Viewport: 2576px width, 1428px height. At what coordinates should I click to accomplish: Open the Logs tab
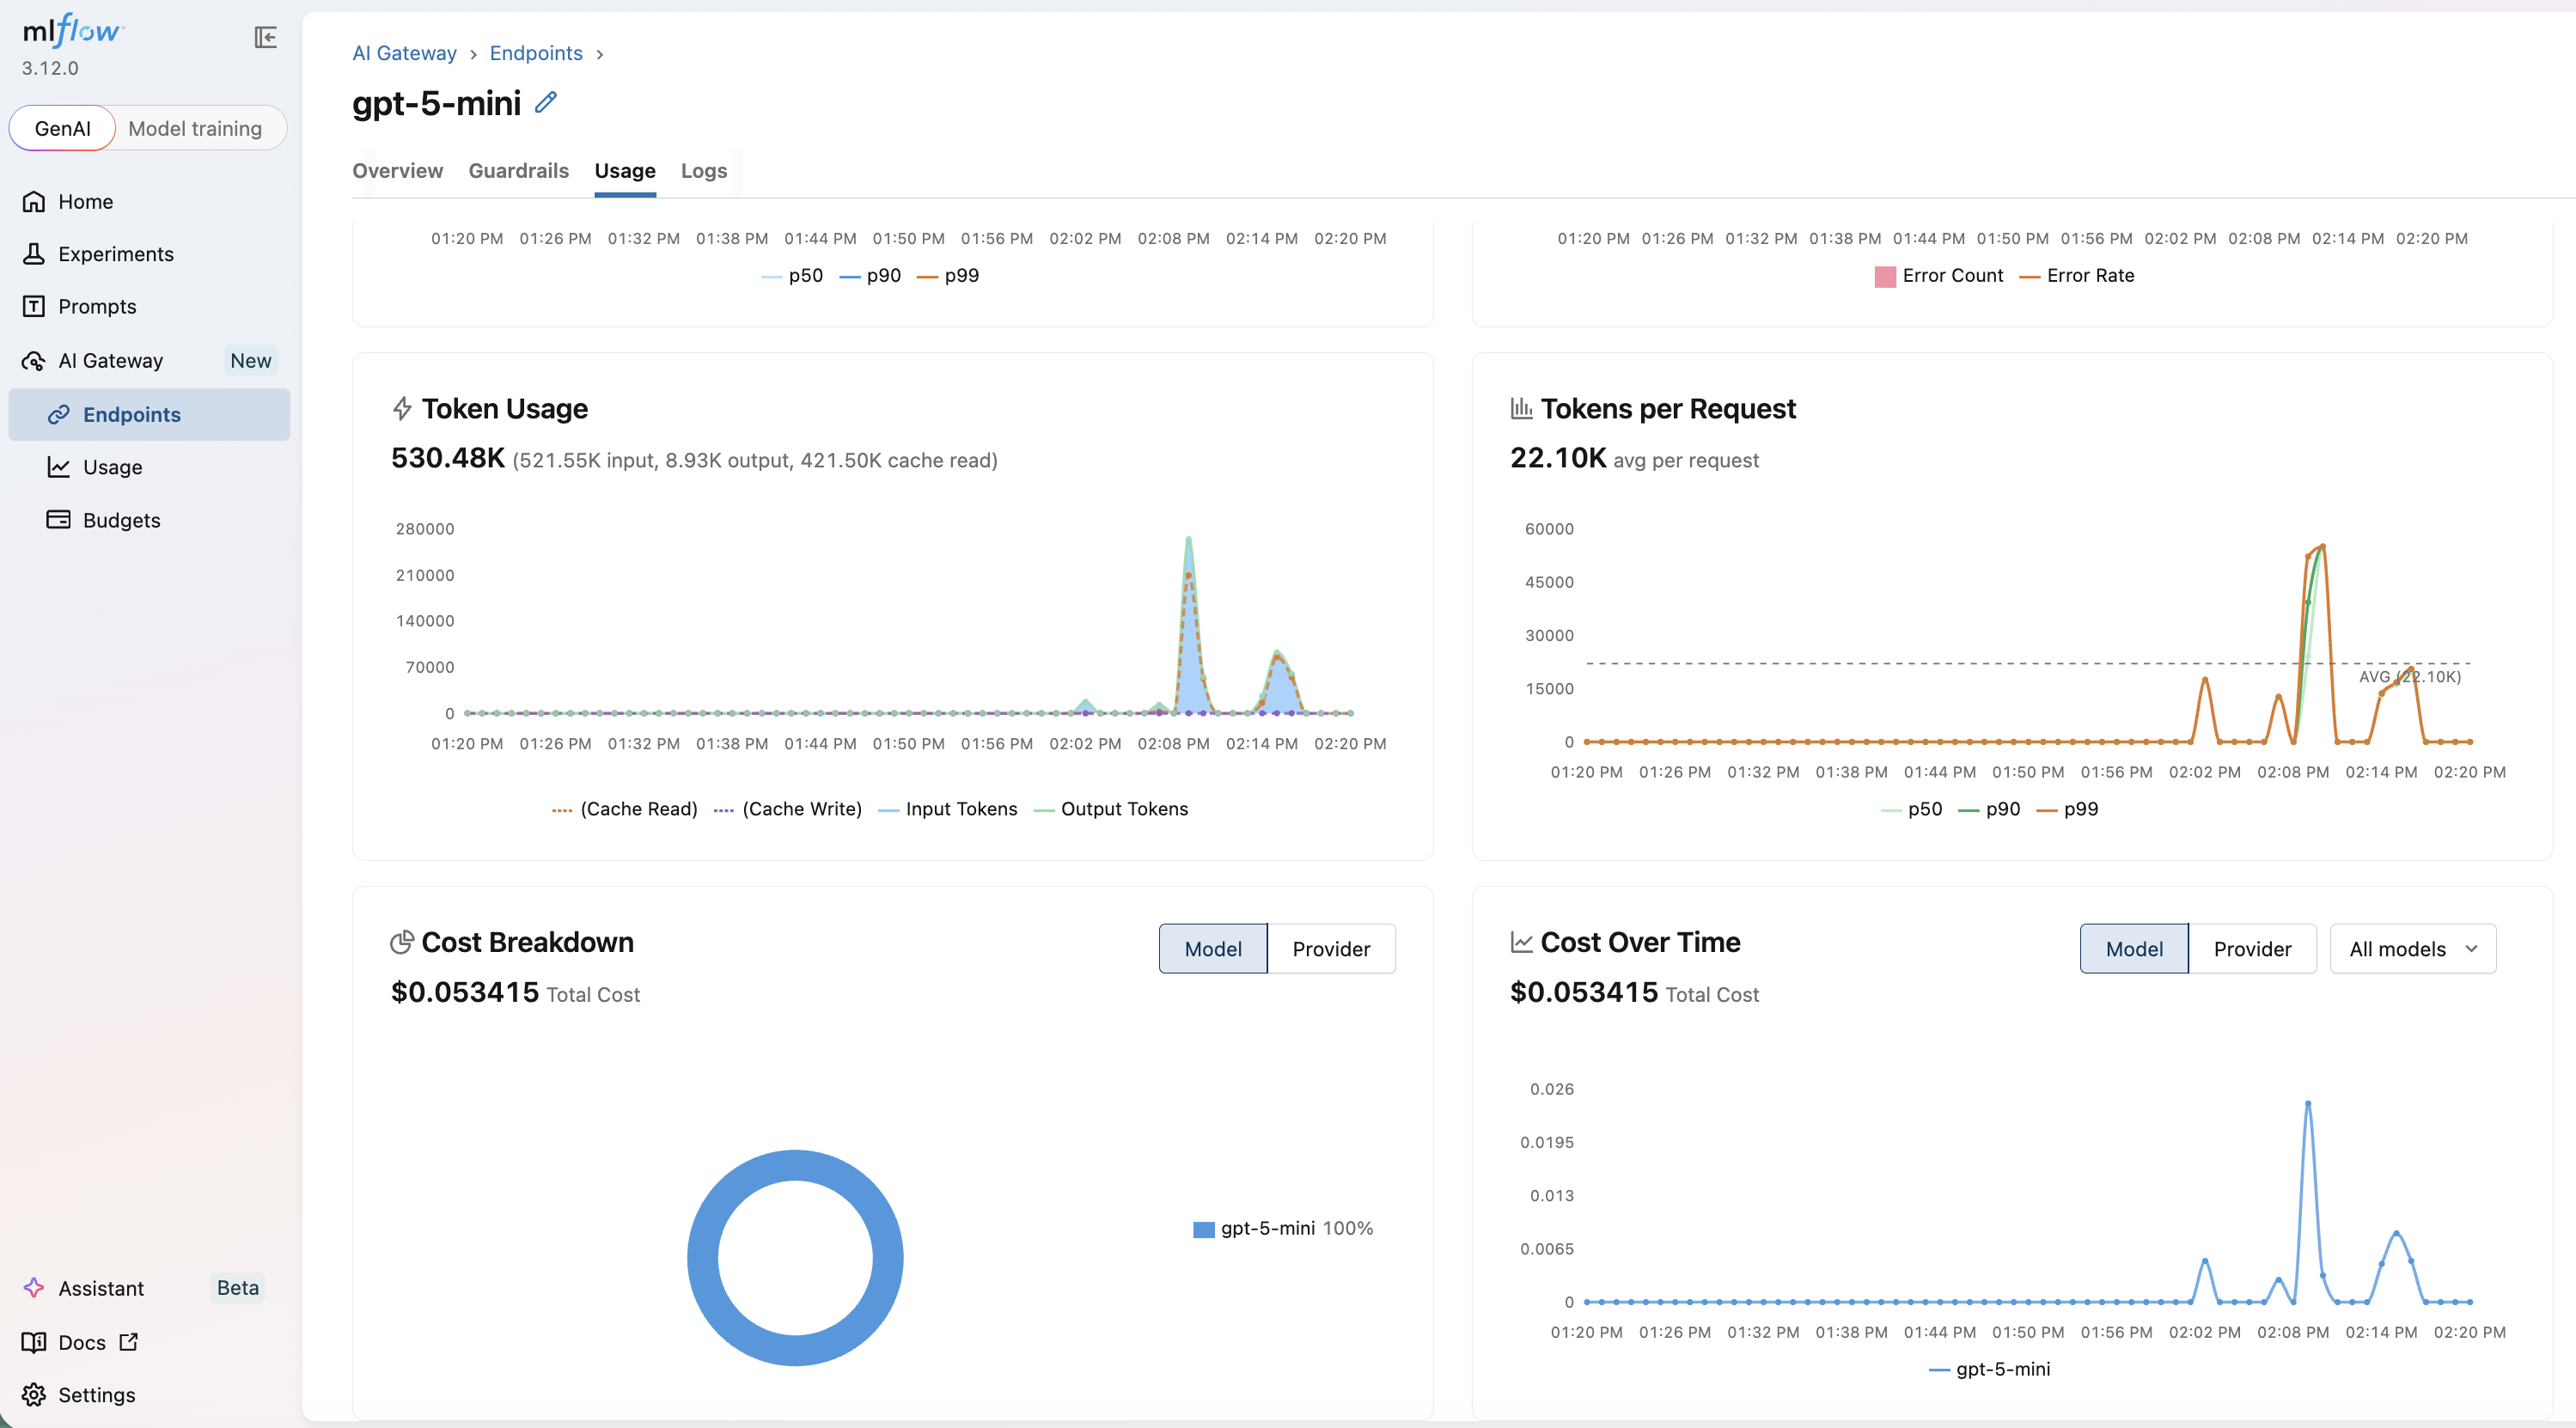704,171
